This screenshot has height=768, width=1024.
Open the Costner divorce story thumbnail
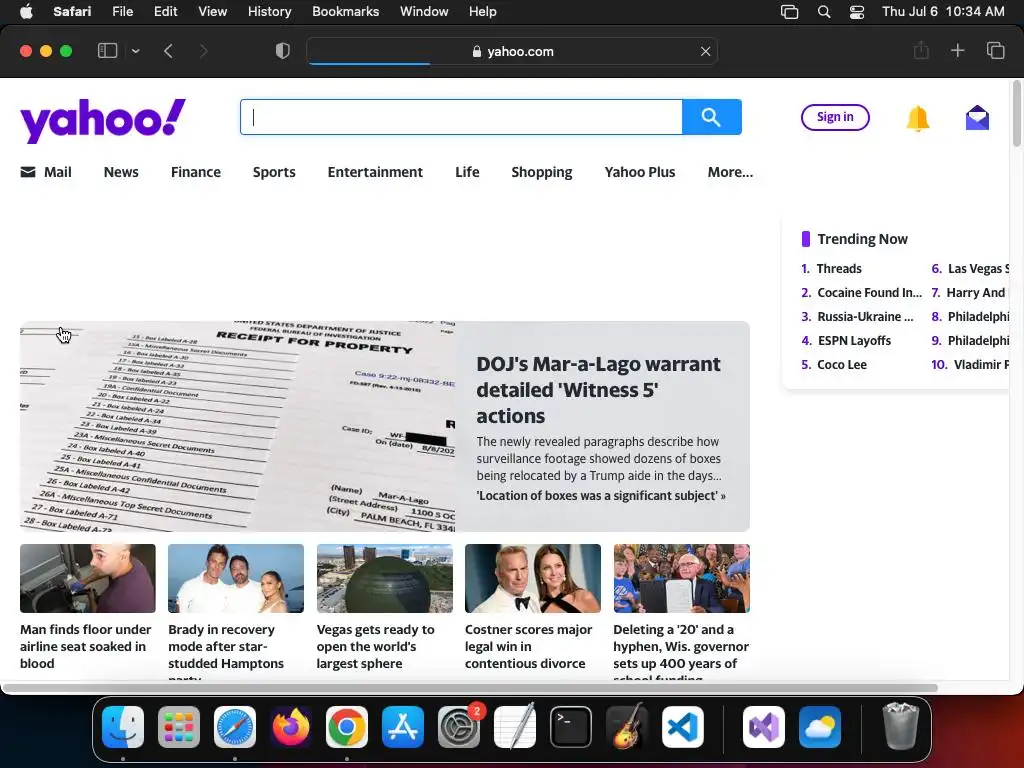pos(533,579)
